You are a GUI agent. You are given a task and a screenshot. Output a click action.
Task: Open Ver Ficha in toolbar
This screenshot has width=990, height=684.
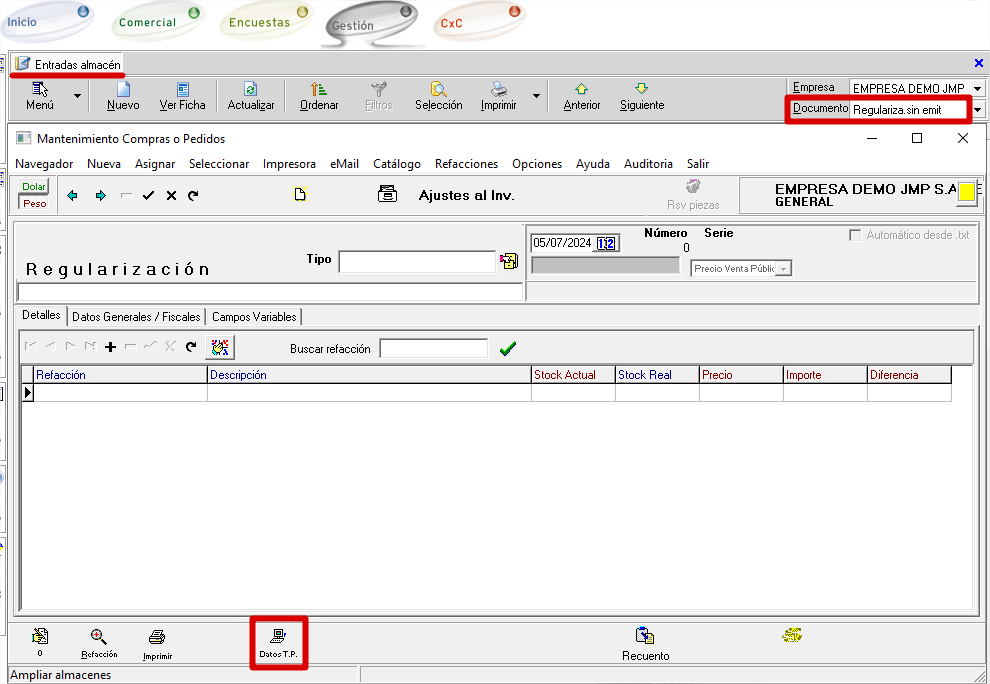(182, 91)
